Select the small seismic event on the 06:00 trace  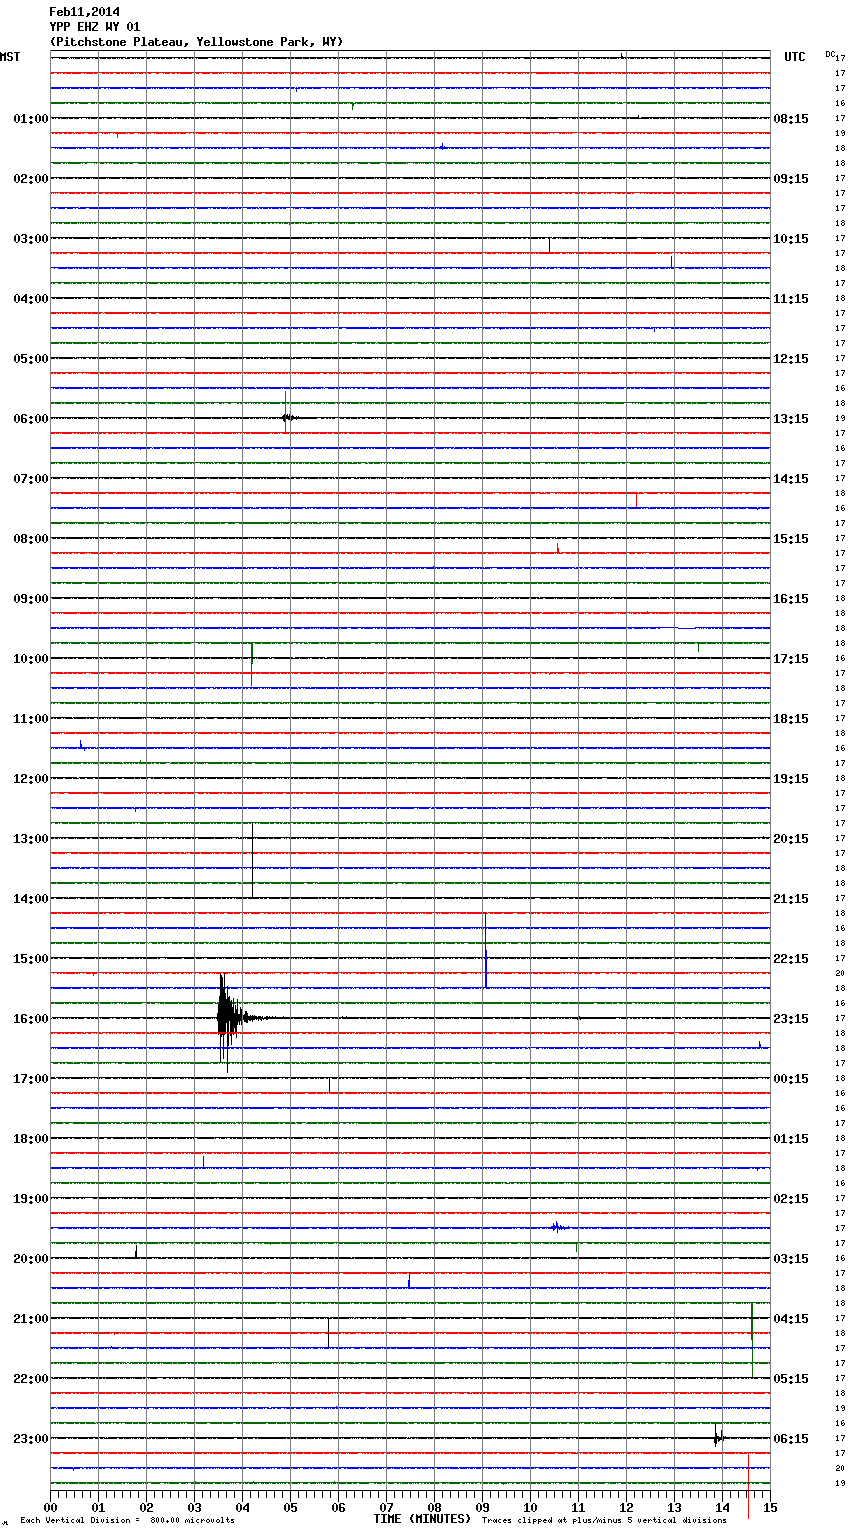point(287,417)
